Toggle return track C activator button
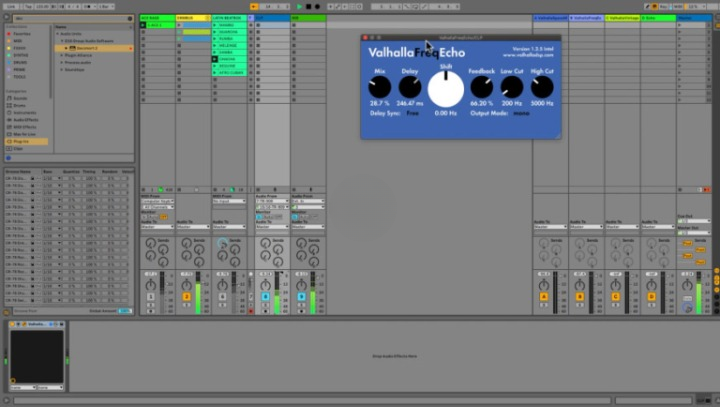This screenshot has height=407, width=720. tap(615, 297)
